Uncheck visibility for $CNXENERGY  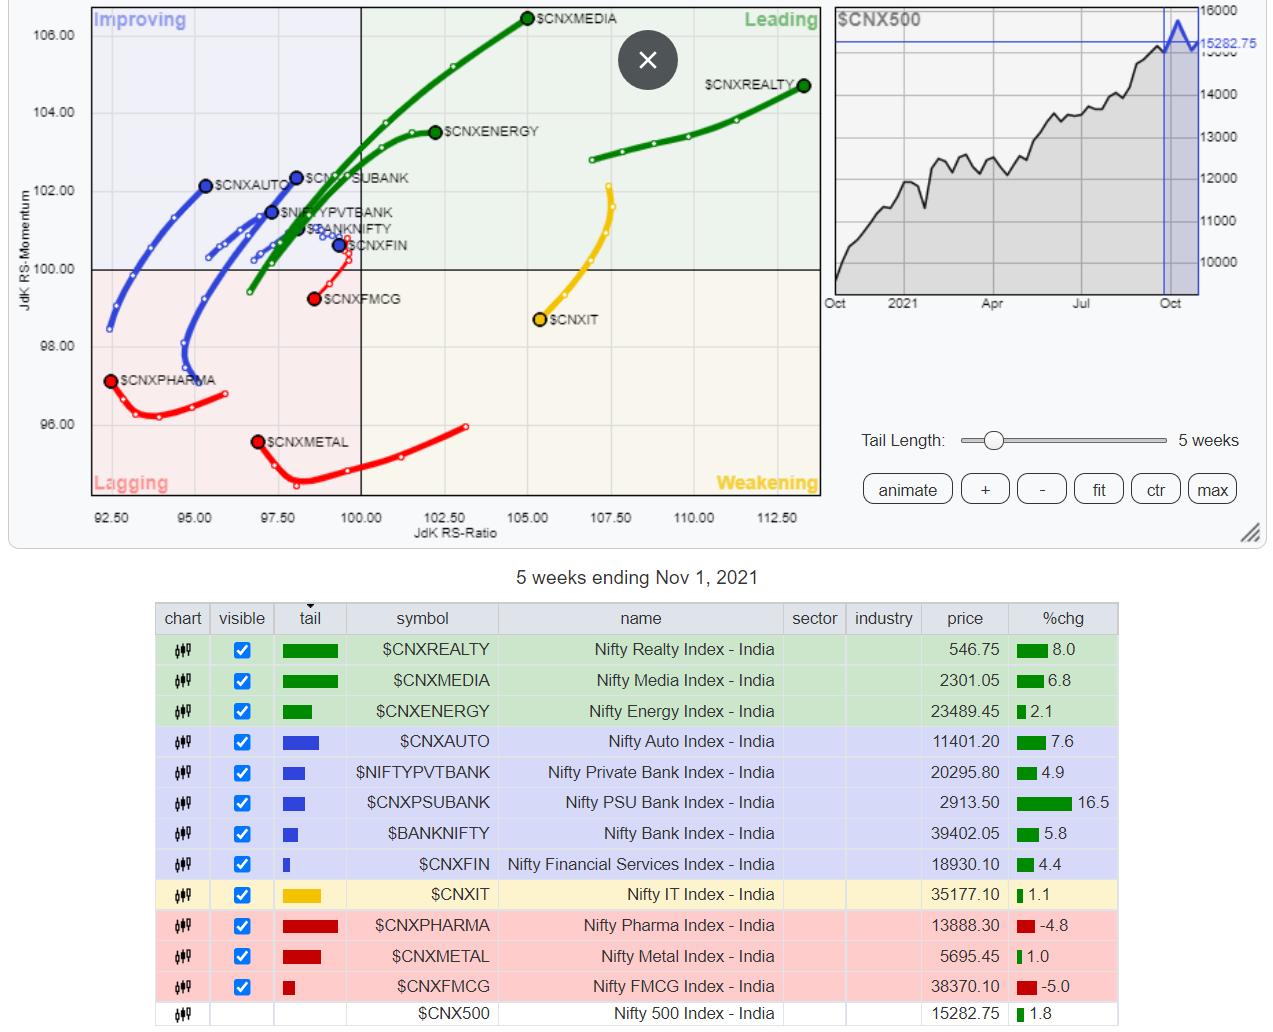(x=242, y=712)
